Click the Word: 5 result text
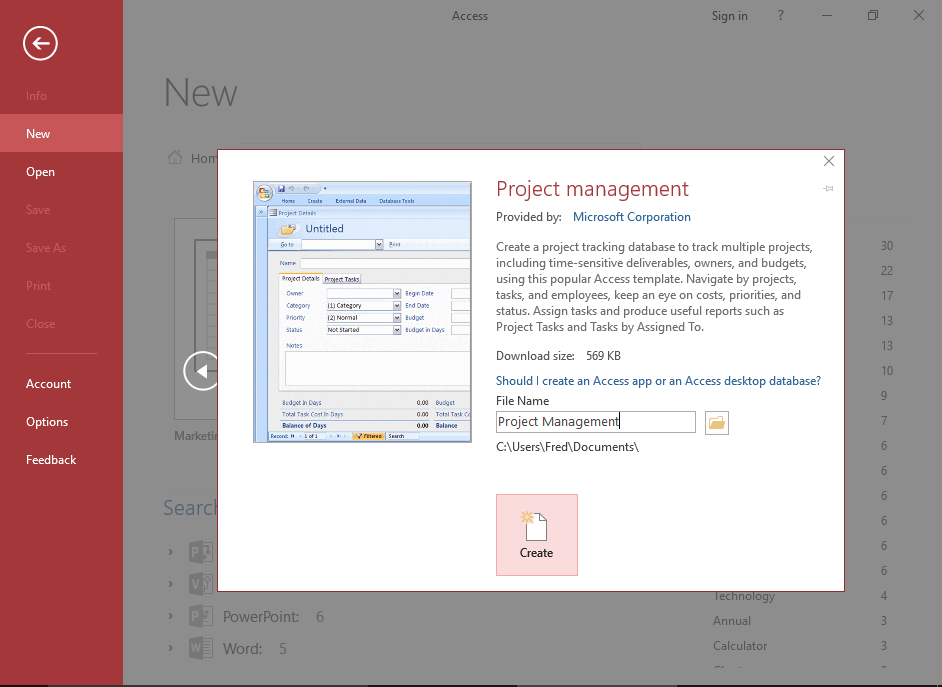The height and width of the screenshot is (687, 942). pyautogui.click(x=255, y=649)
